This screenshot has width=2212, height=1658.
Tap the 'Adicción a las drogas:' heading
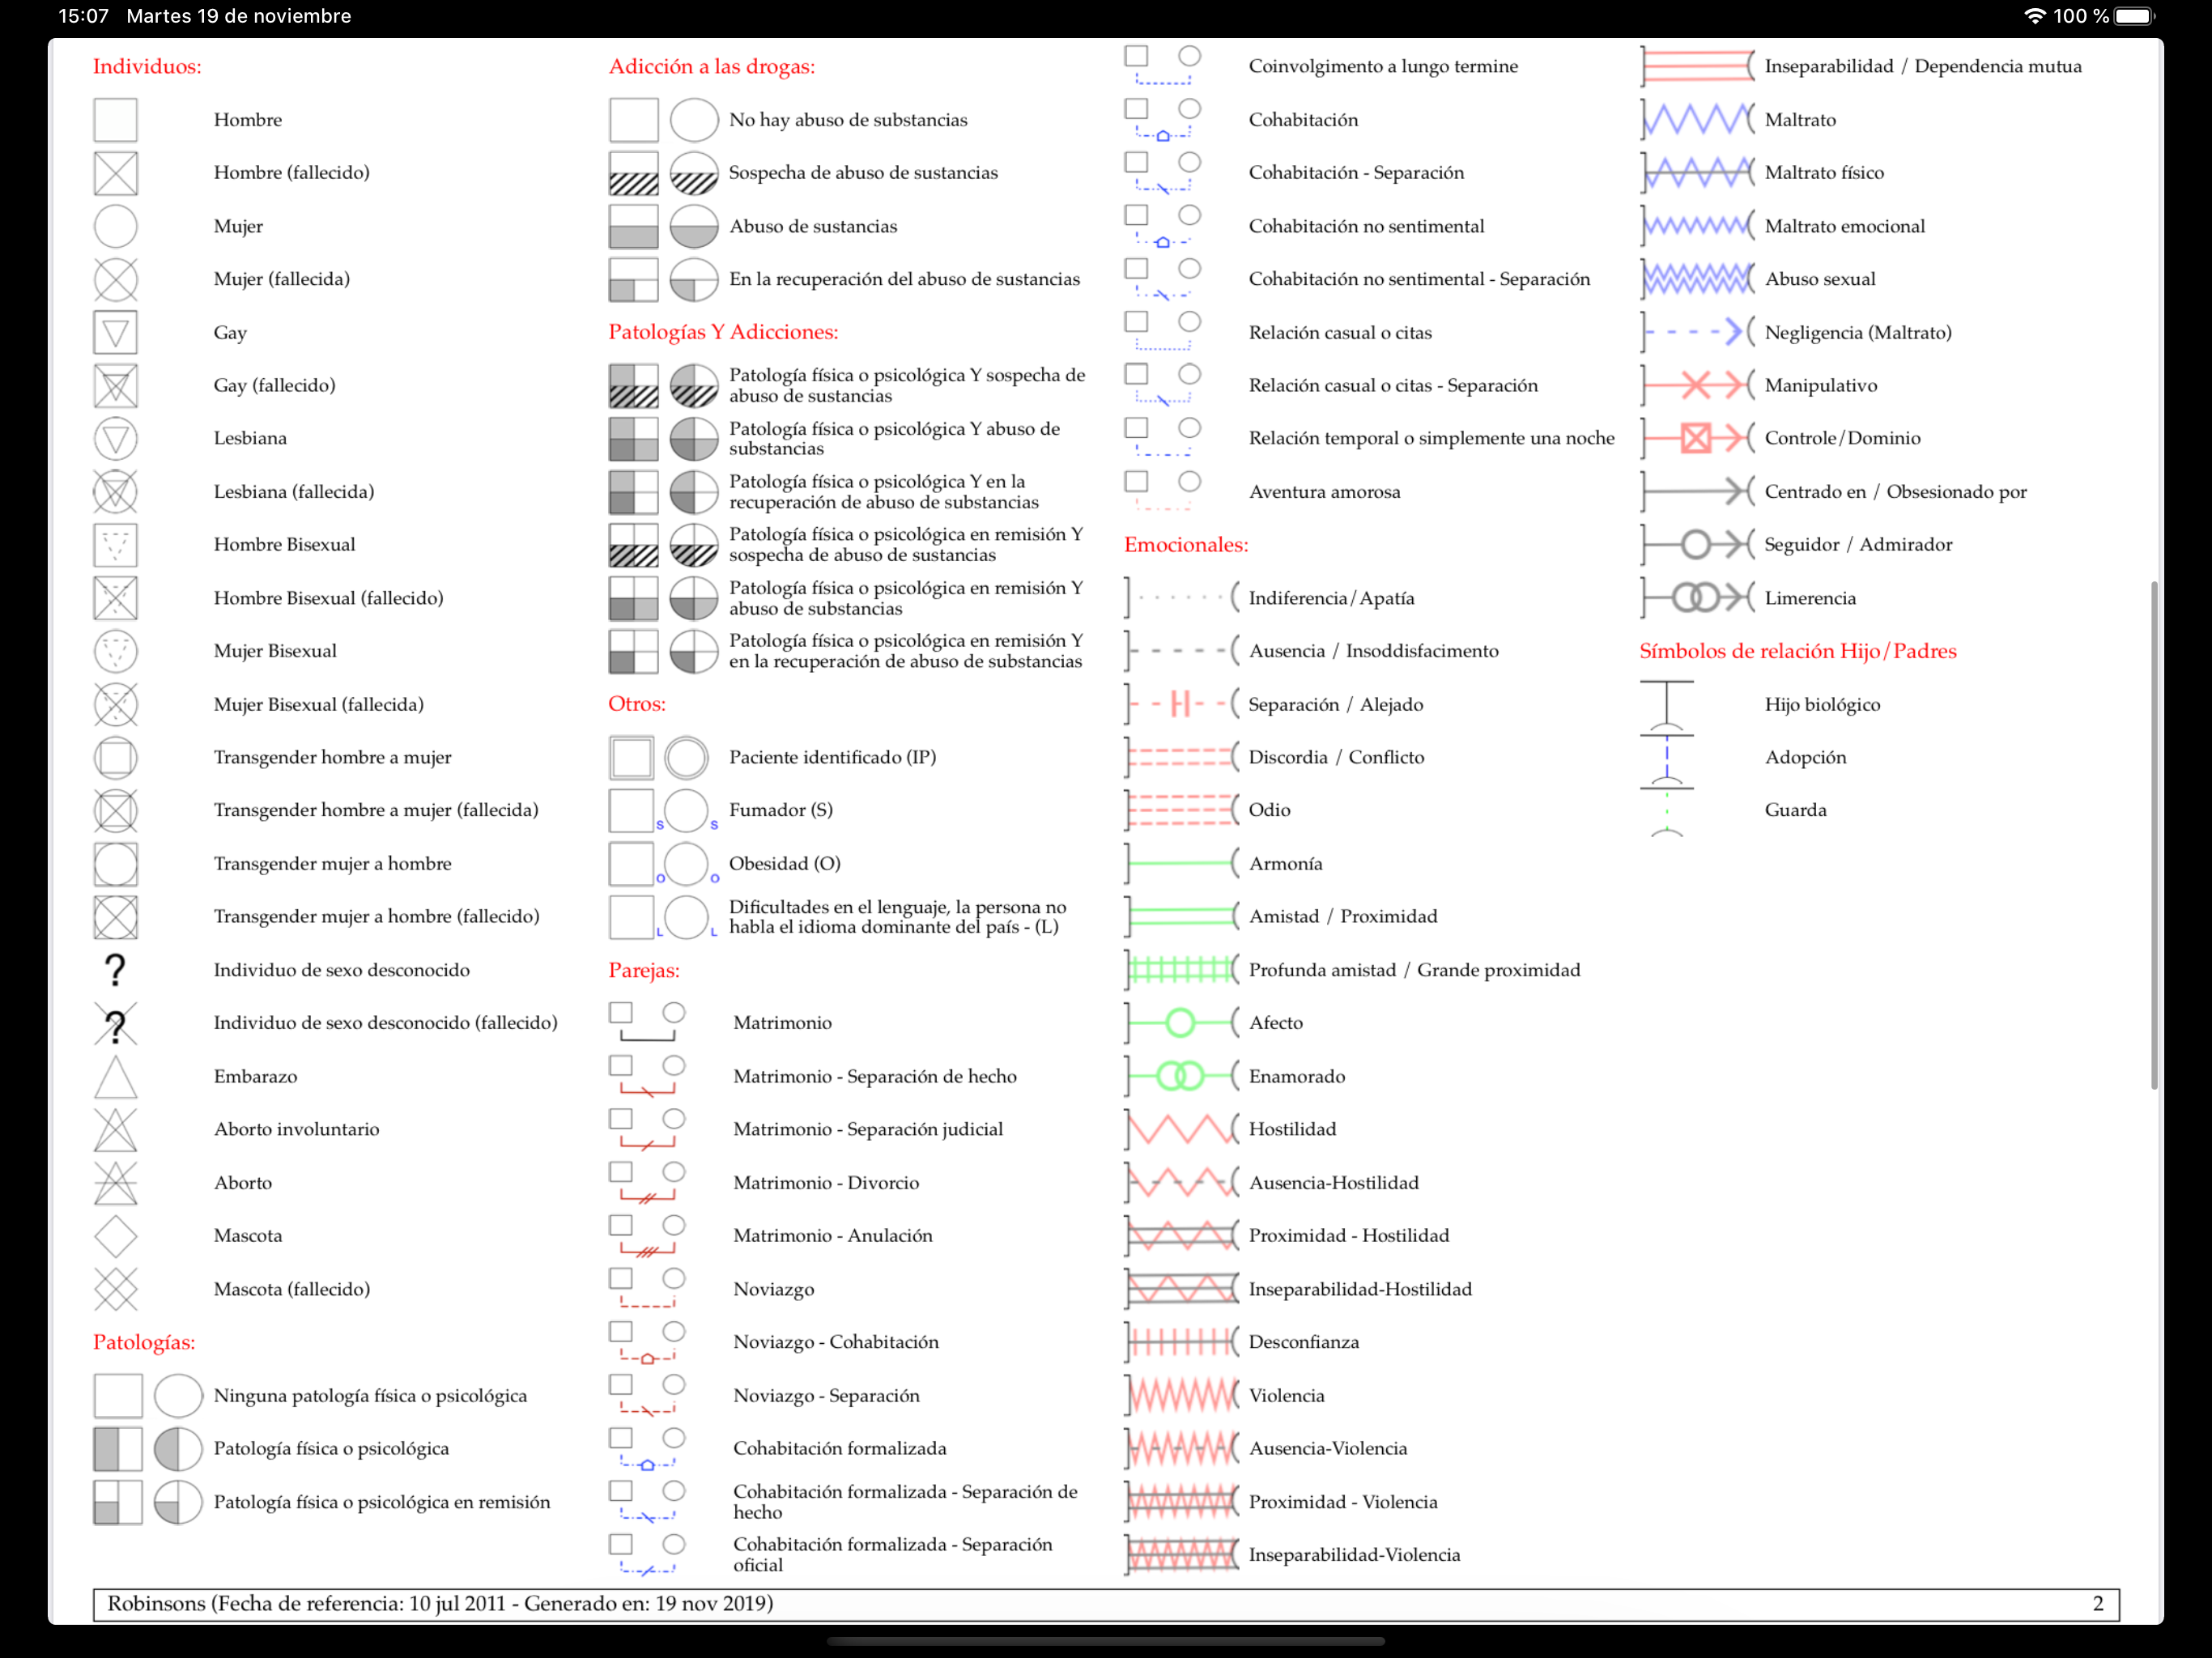[x=712, y=66]
